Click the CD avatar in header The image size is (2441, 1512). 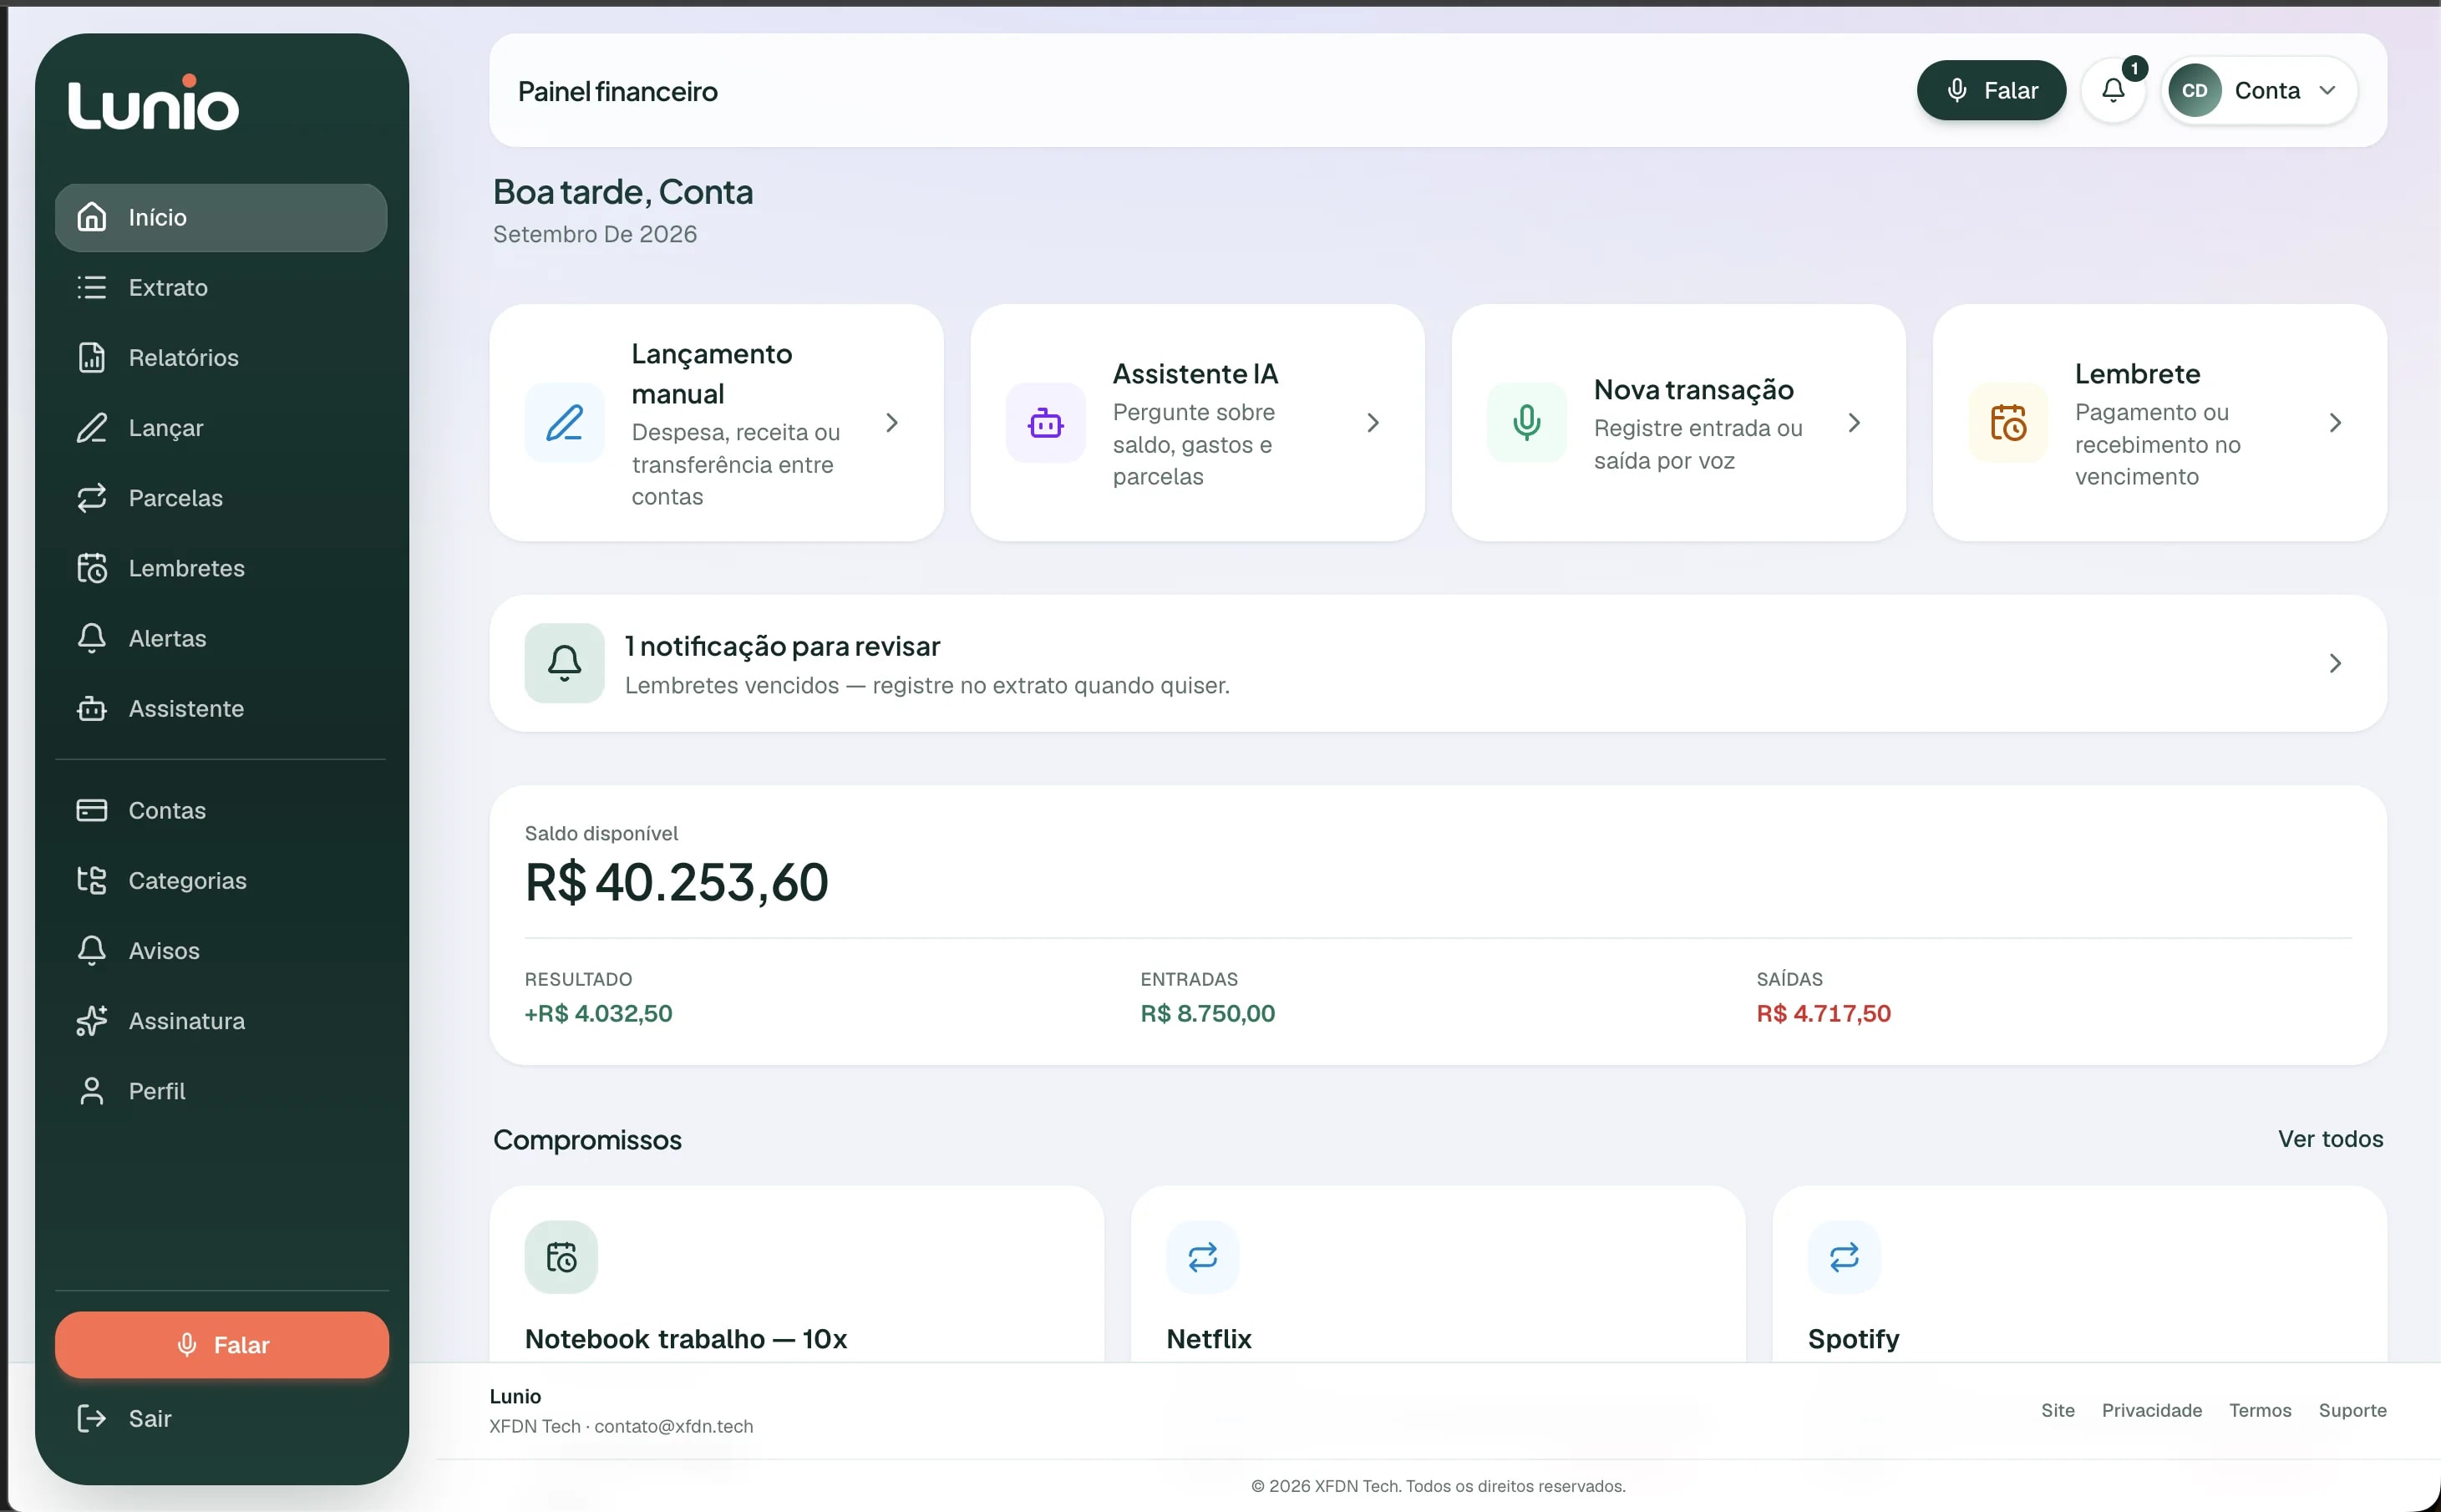[2194, 91]
